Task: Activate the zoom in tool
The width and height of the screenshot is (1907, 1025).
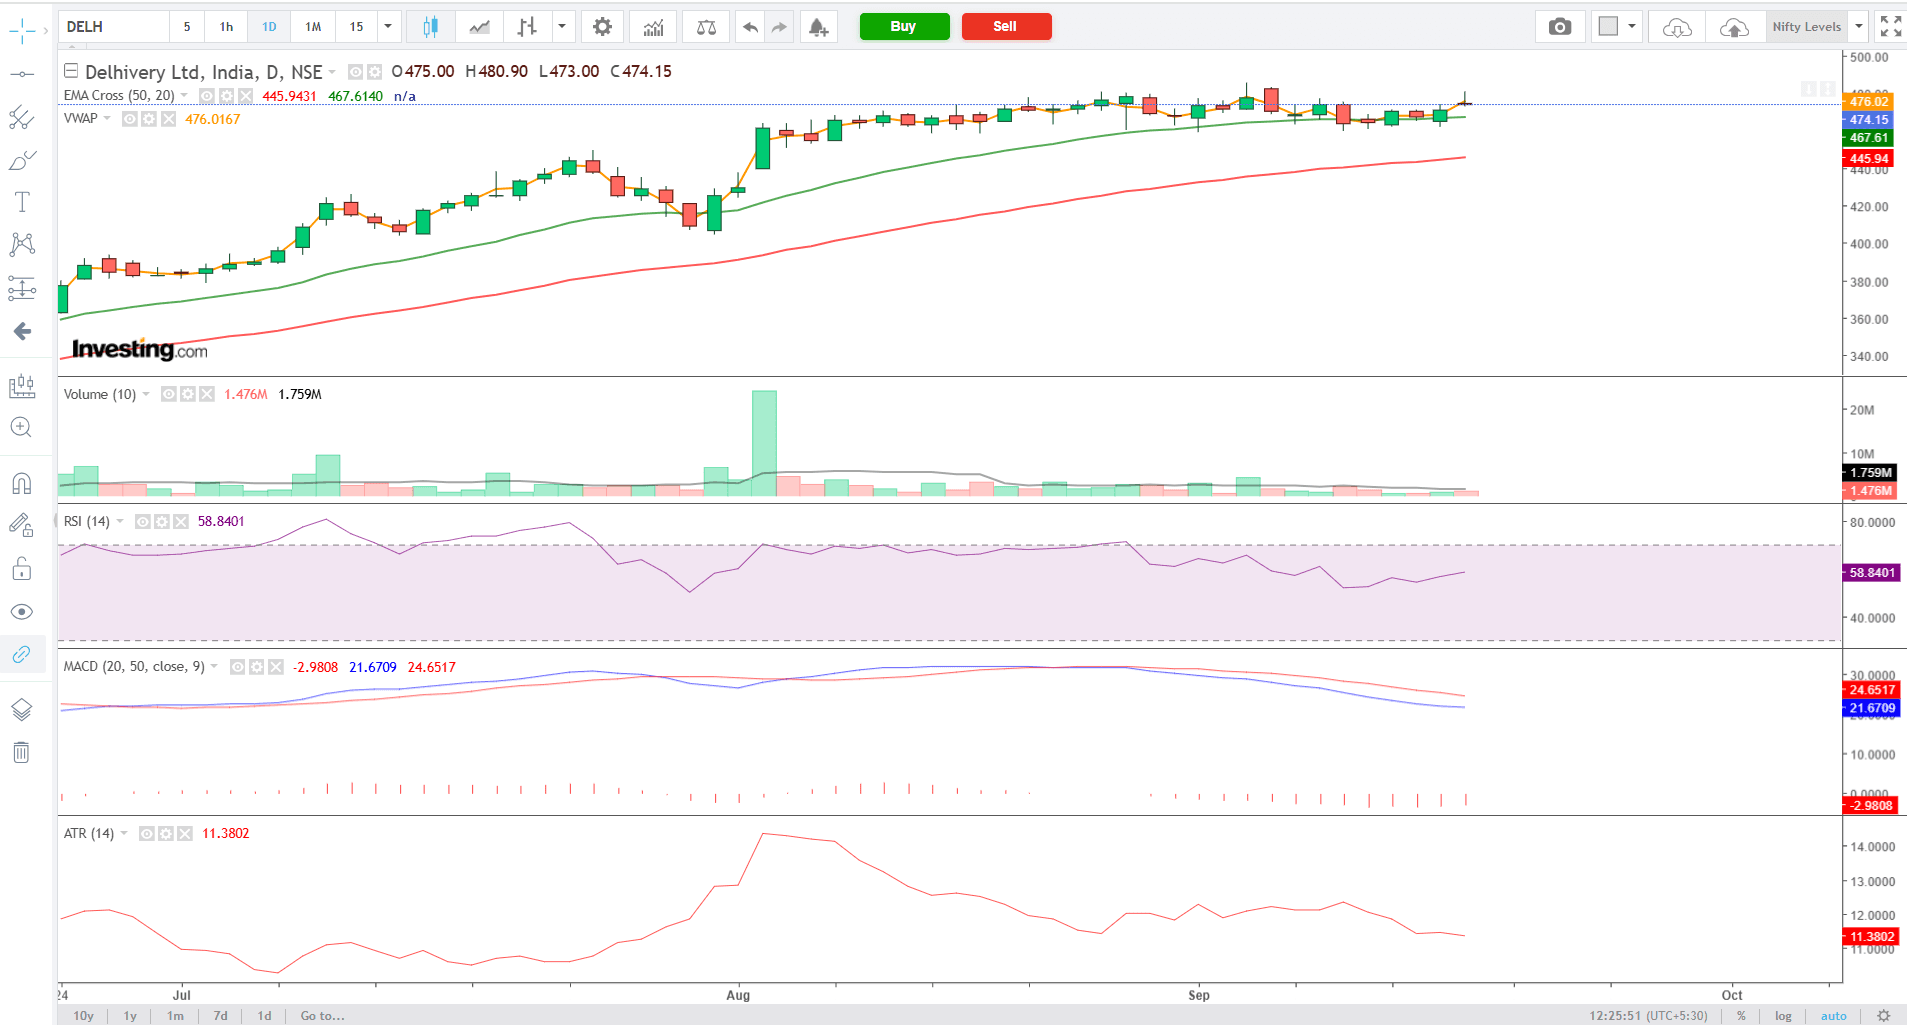Action: click(22, 428)
